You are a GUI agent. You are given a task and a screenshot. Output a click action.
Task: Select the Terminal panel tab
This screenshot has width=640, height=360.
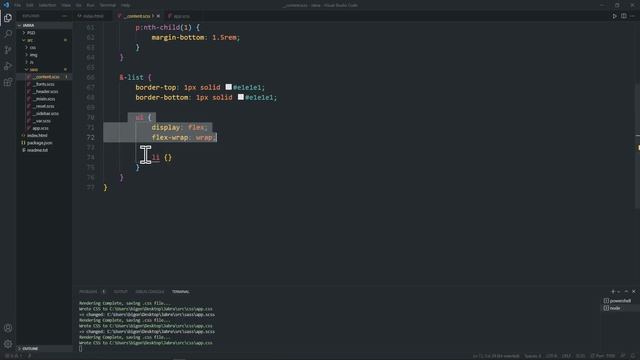coord(180,291)
